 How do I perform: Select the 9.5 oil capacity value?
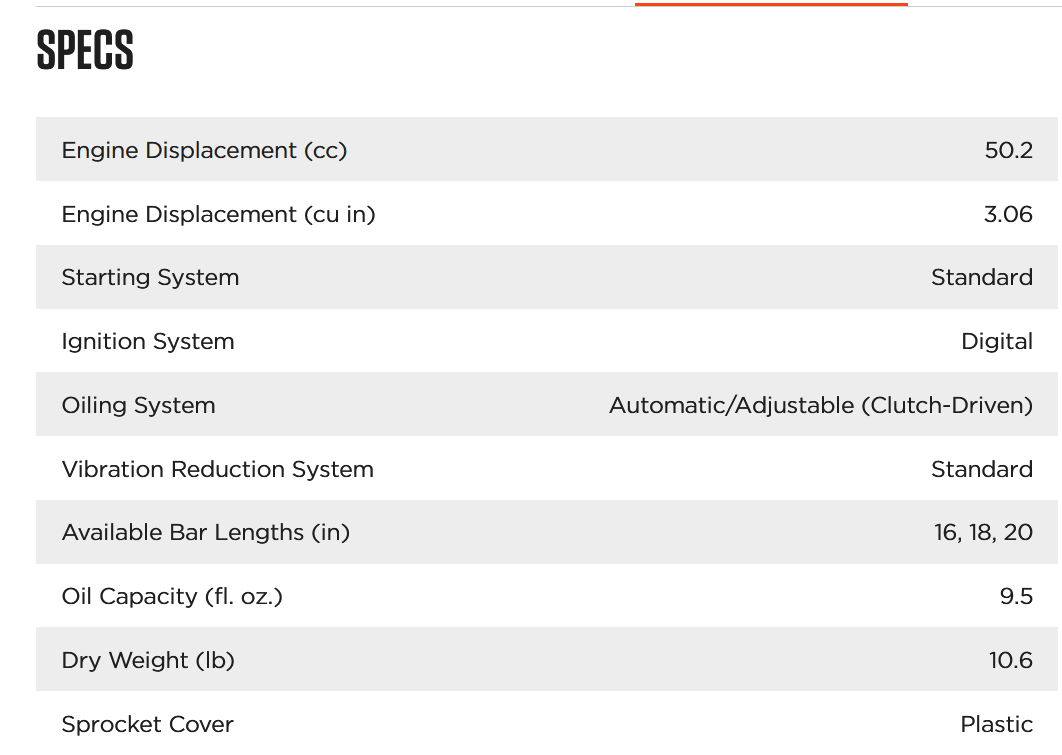[x=1016, y=596]
